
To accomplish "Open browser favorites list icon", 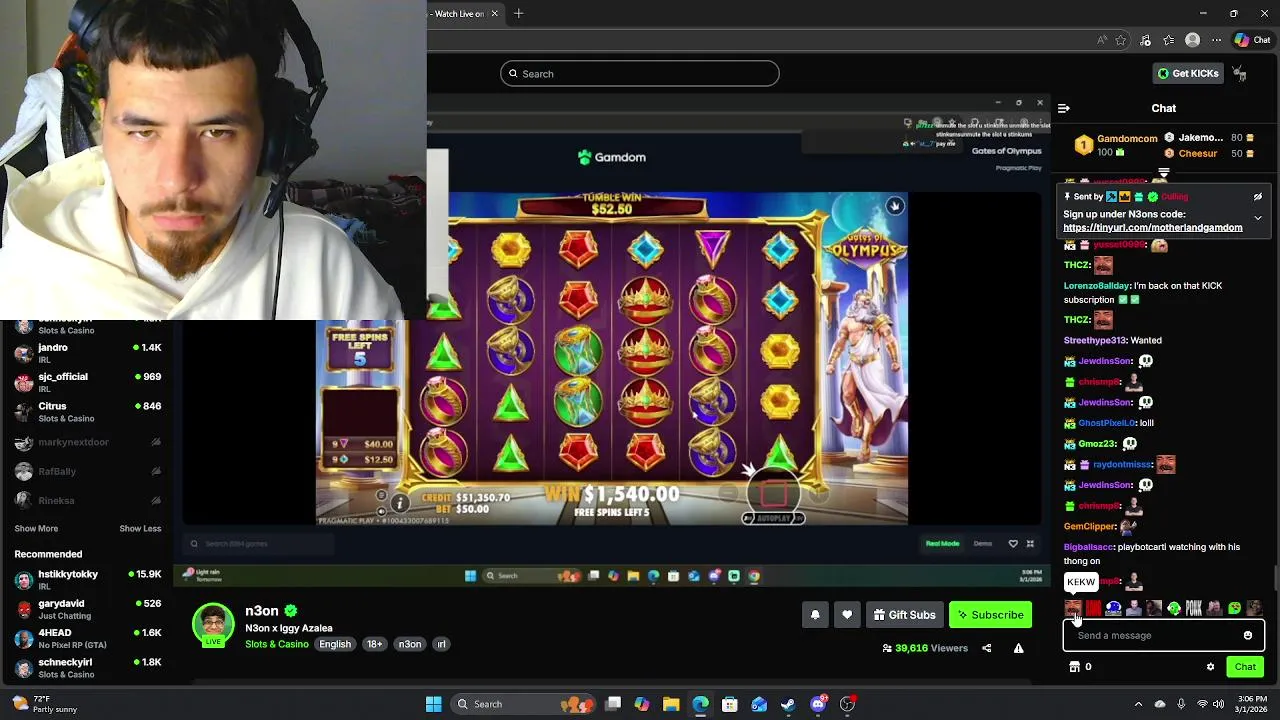I will tap(1169, 40).
